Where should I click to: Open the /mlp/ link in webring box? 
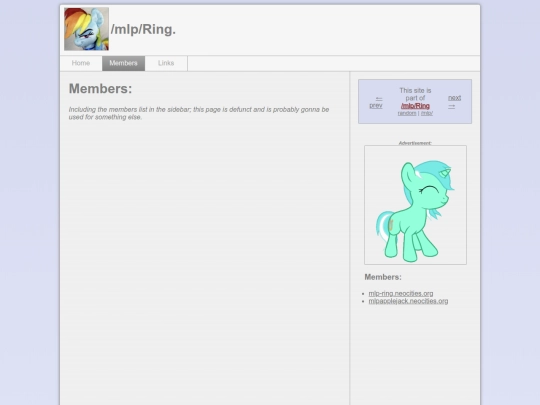pyautogui.click(x=427, y=113)
